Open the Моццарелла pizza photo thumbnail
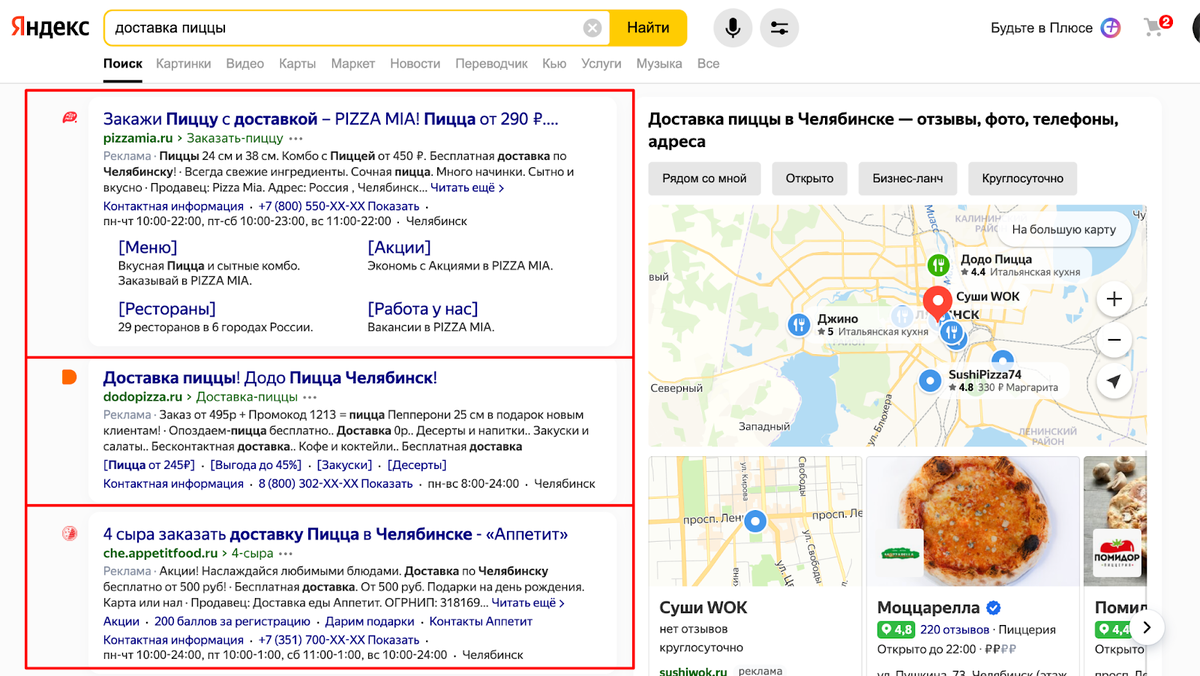The width and height of the screenshot is (1200, 676). tap(973, 521)
